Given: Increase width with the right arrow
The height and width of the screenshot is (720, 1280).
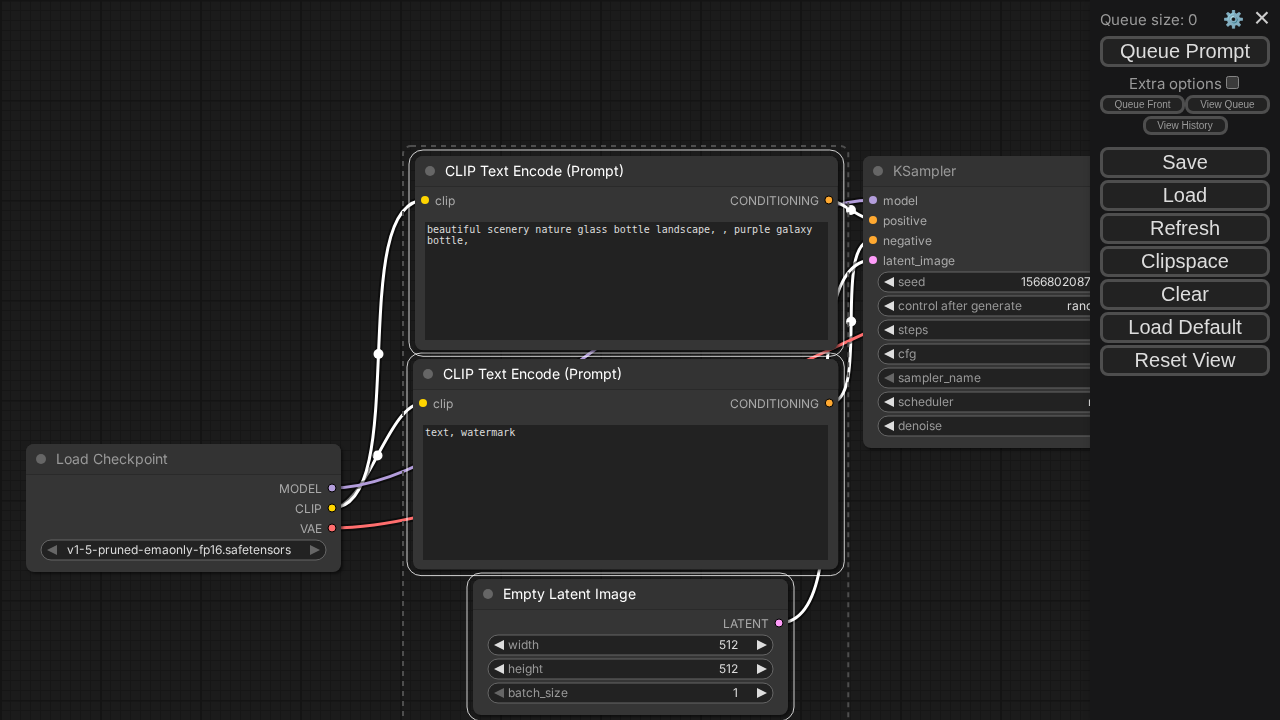Looking at the screenshot, I should point(761,645).
